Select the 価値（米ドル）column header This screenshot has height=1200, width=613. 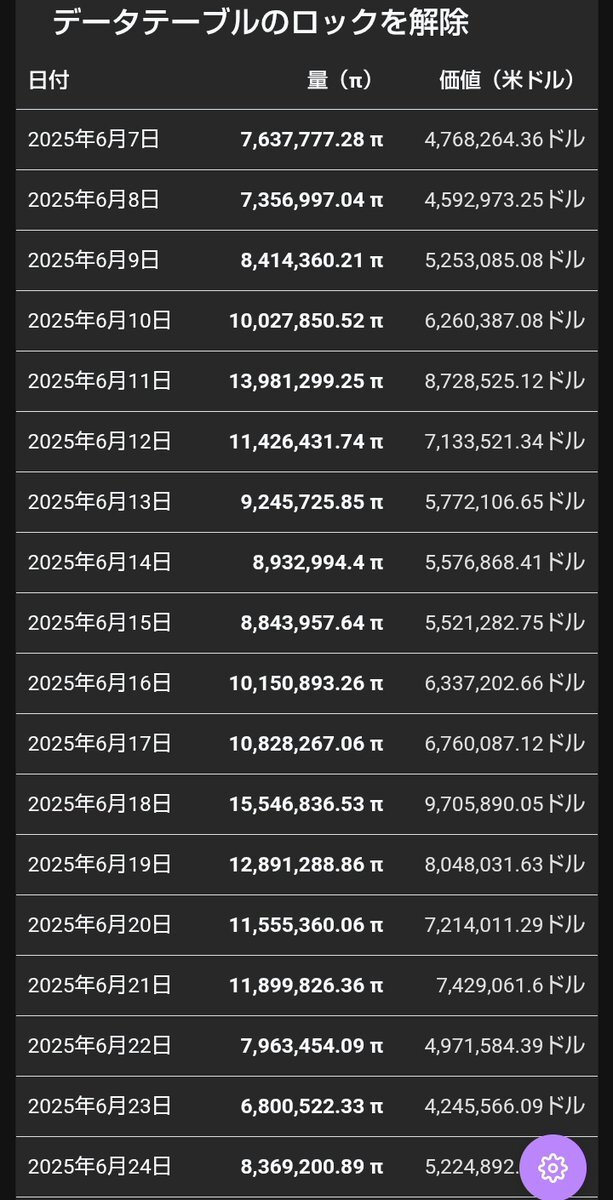coord(507,80)
